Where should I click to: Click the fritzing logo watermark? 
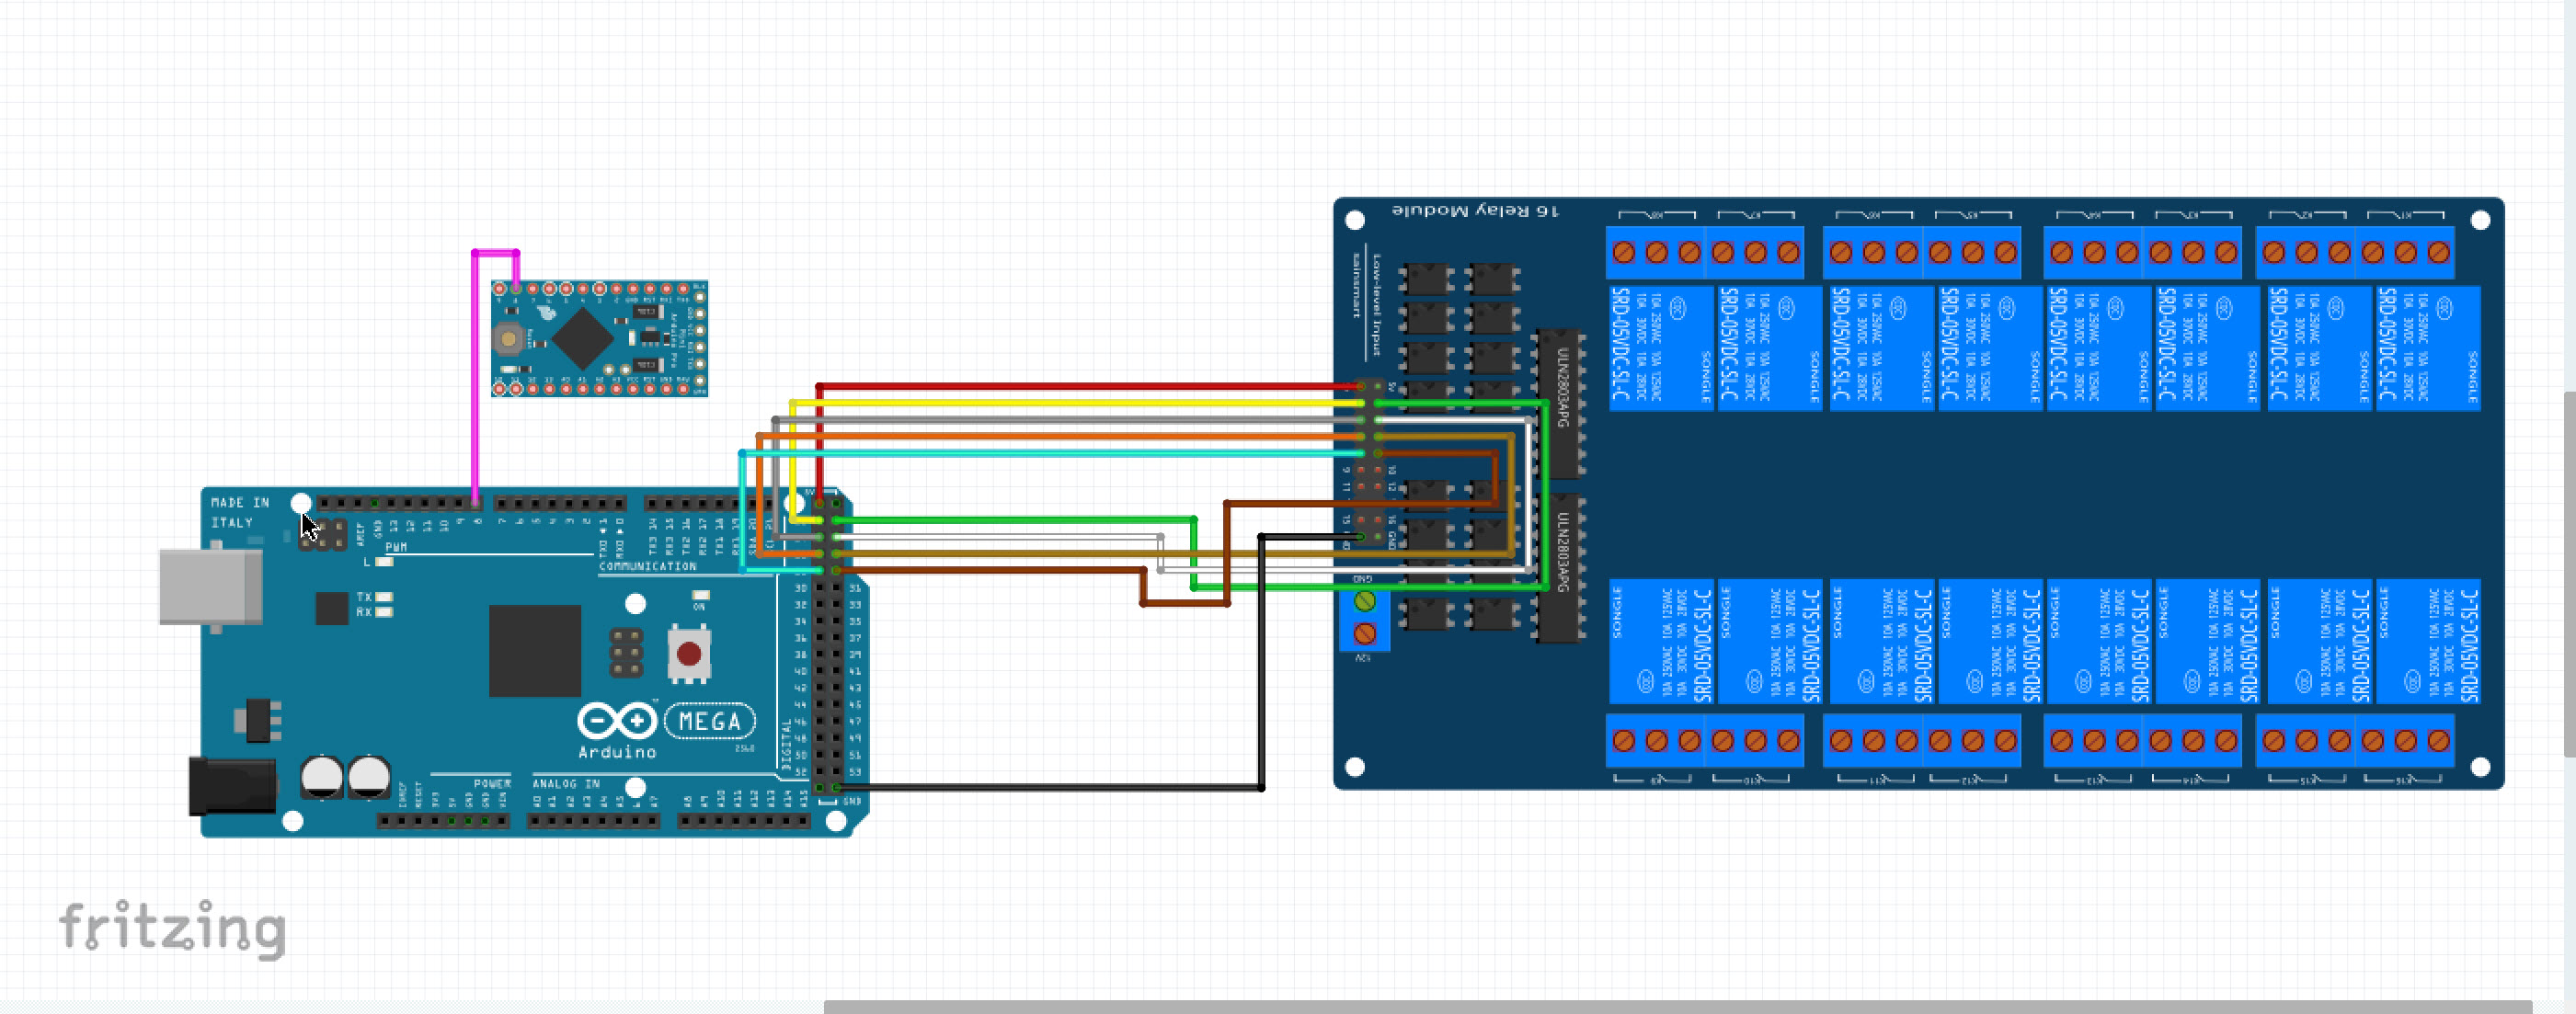point(172,925)
